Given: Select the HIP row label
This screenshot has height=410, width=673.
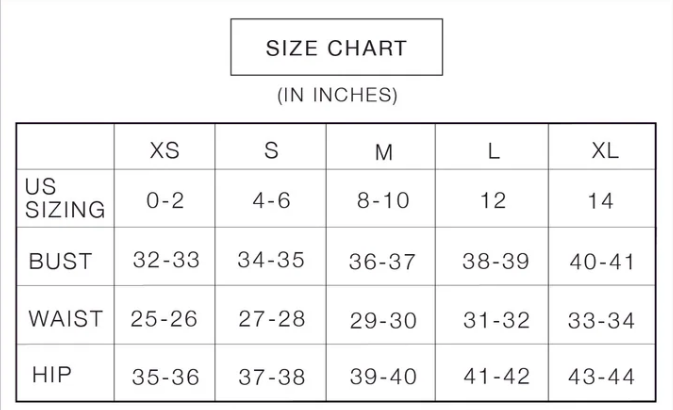Looking at the screenshot, I should click(x=52, y=375).
